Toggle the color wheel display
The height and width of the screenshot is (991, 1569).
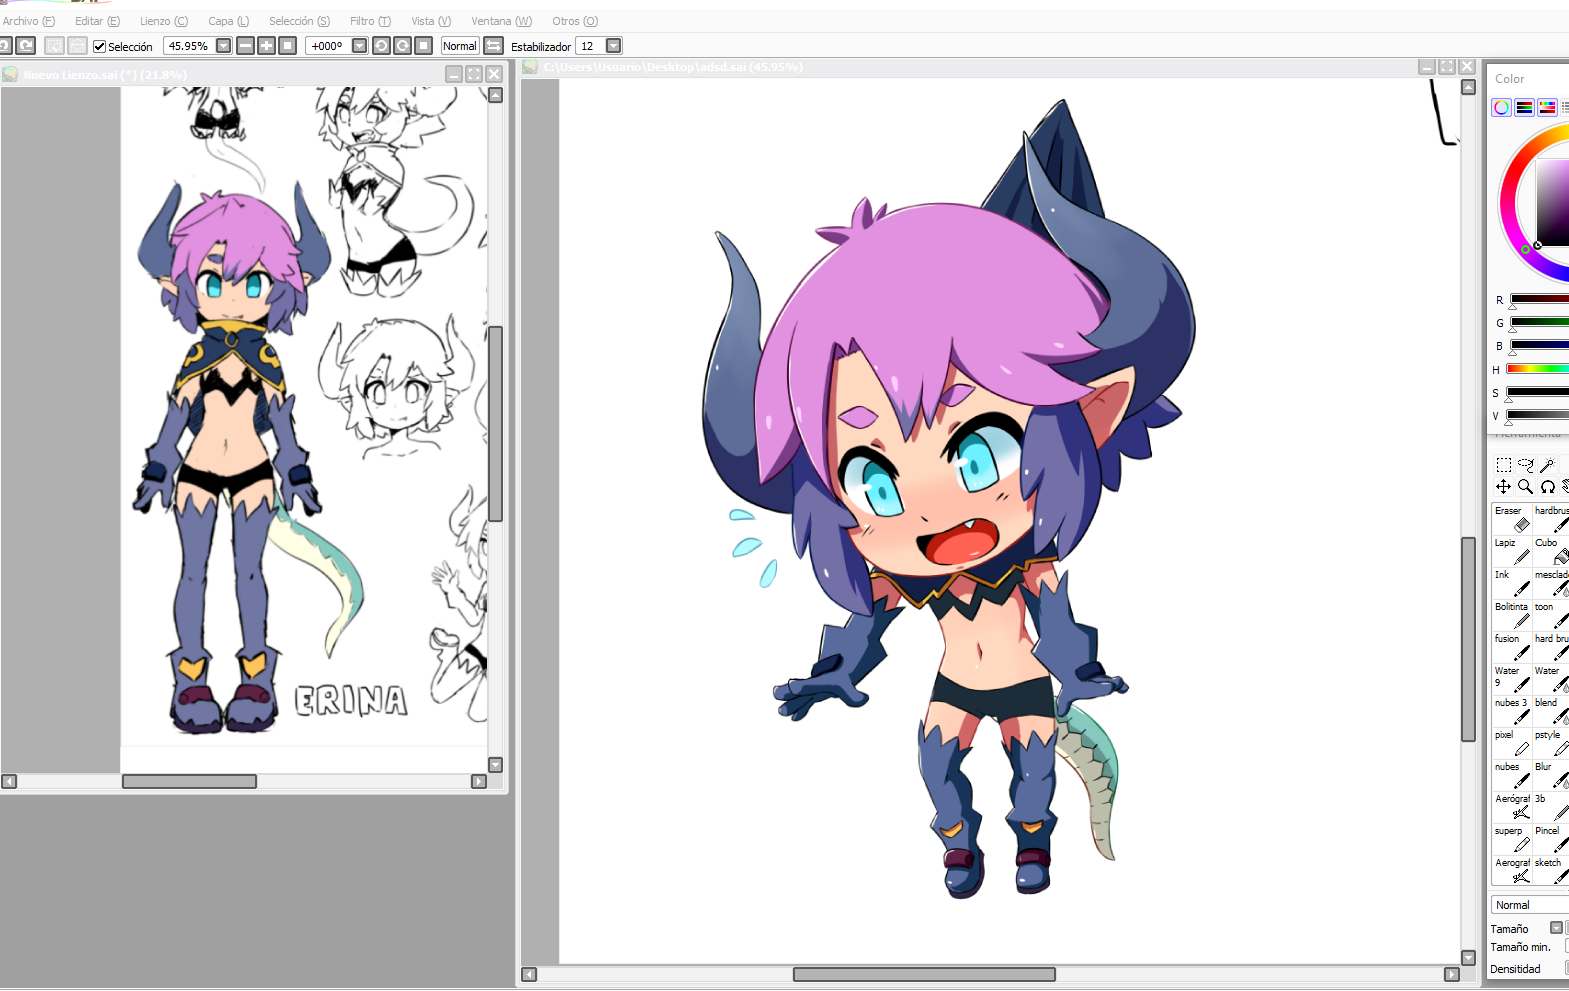[1502, 108]
